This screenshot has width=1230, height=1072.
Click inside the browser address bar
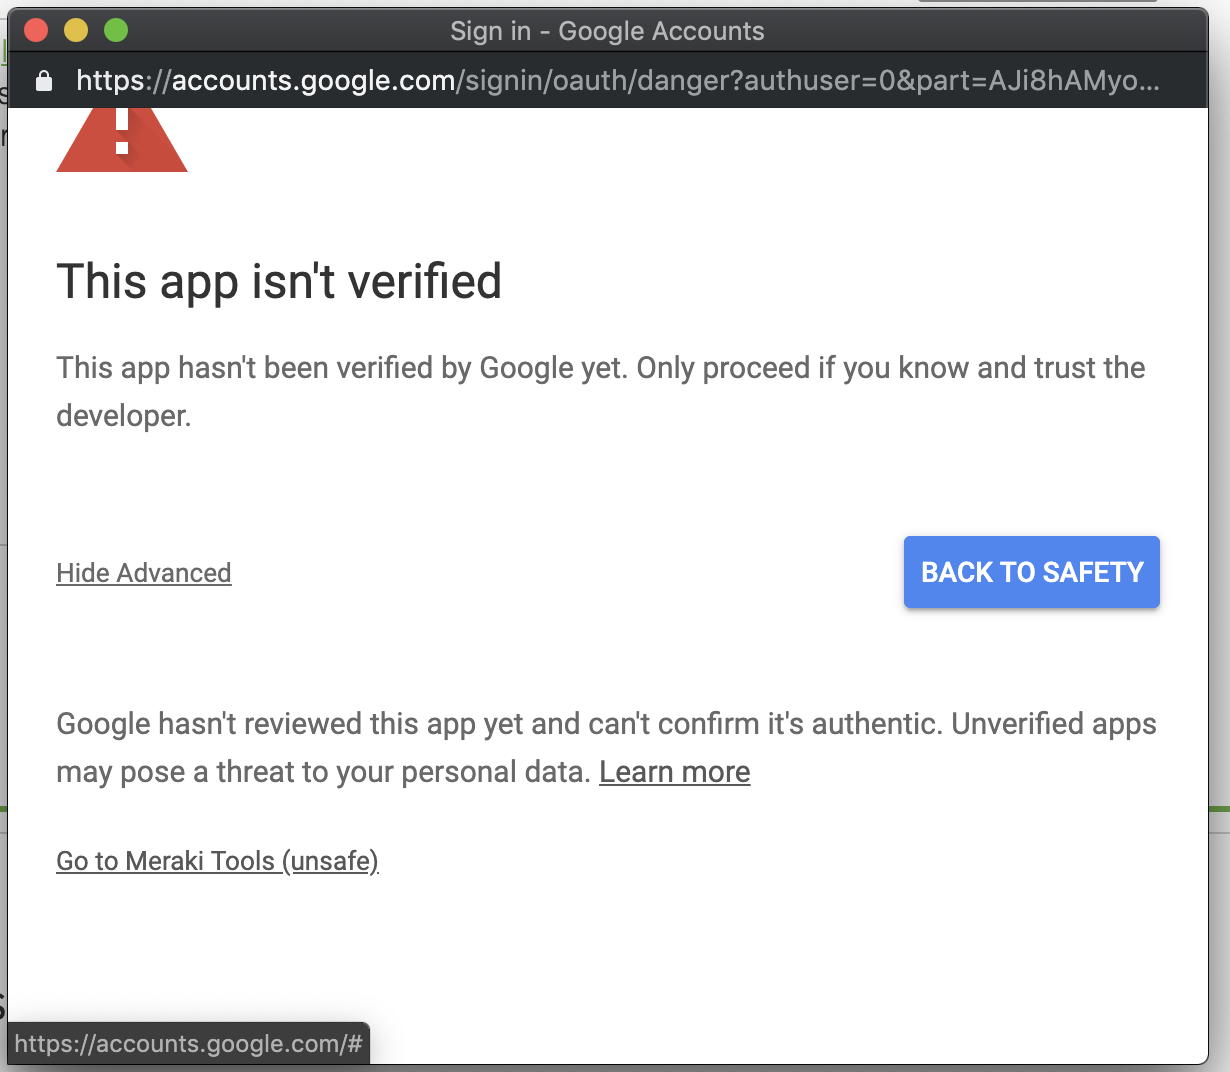click(x=600, y=81)
